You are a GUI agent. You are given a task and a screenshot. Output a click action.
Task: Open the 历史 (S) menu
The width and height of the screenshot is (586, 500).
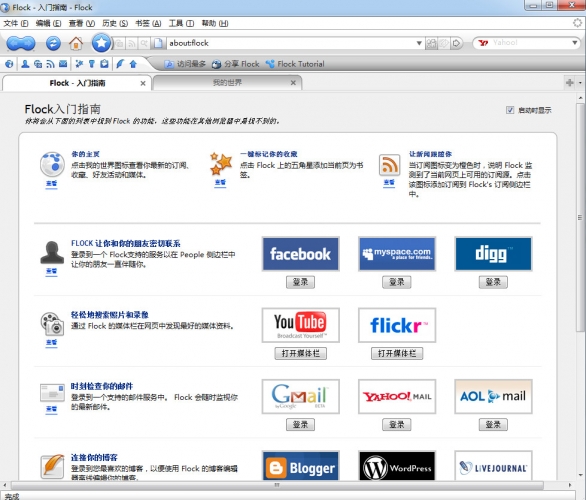tap(115, 23)
